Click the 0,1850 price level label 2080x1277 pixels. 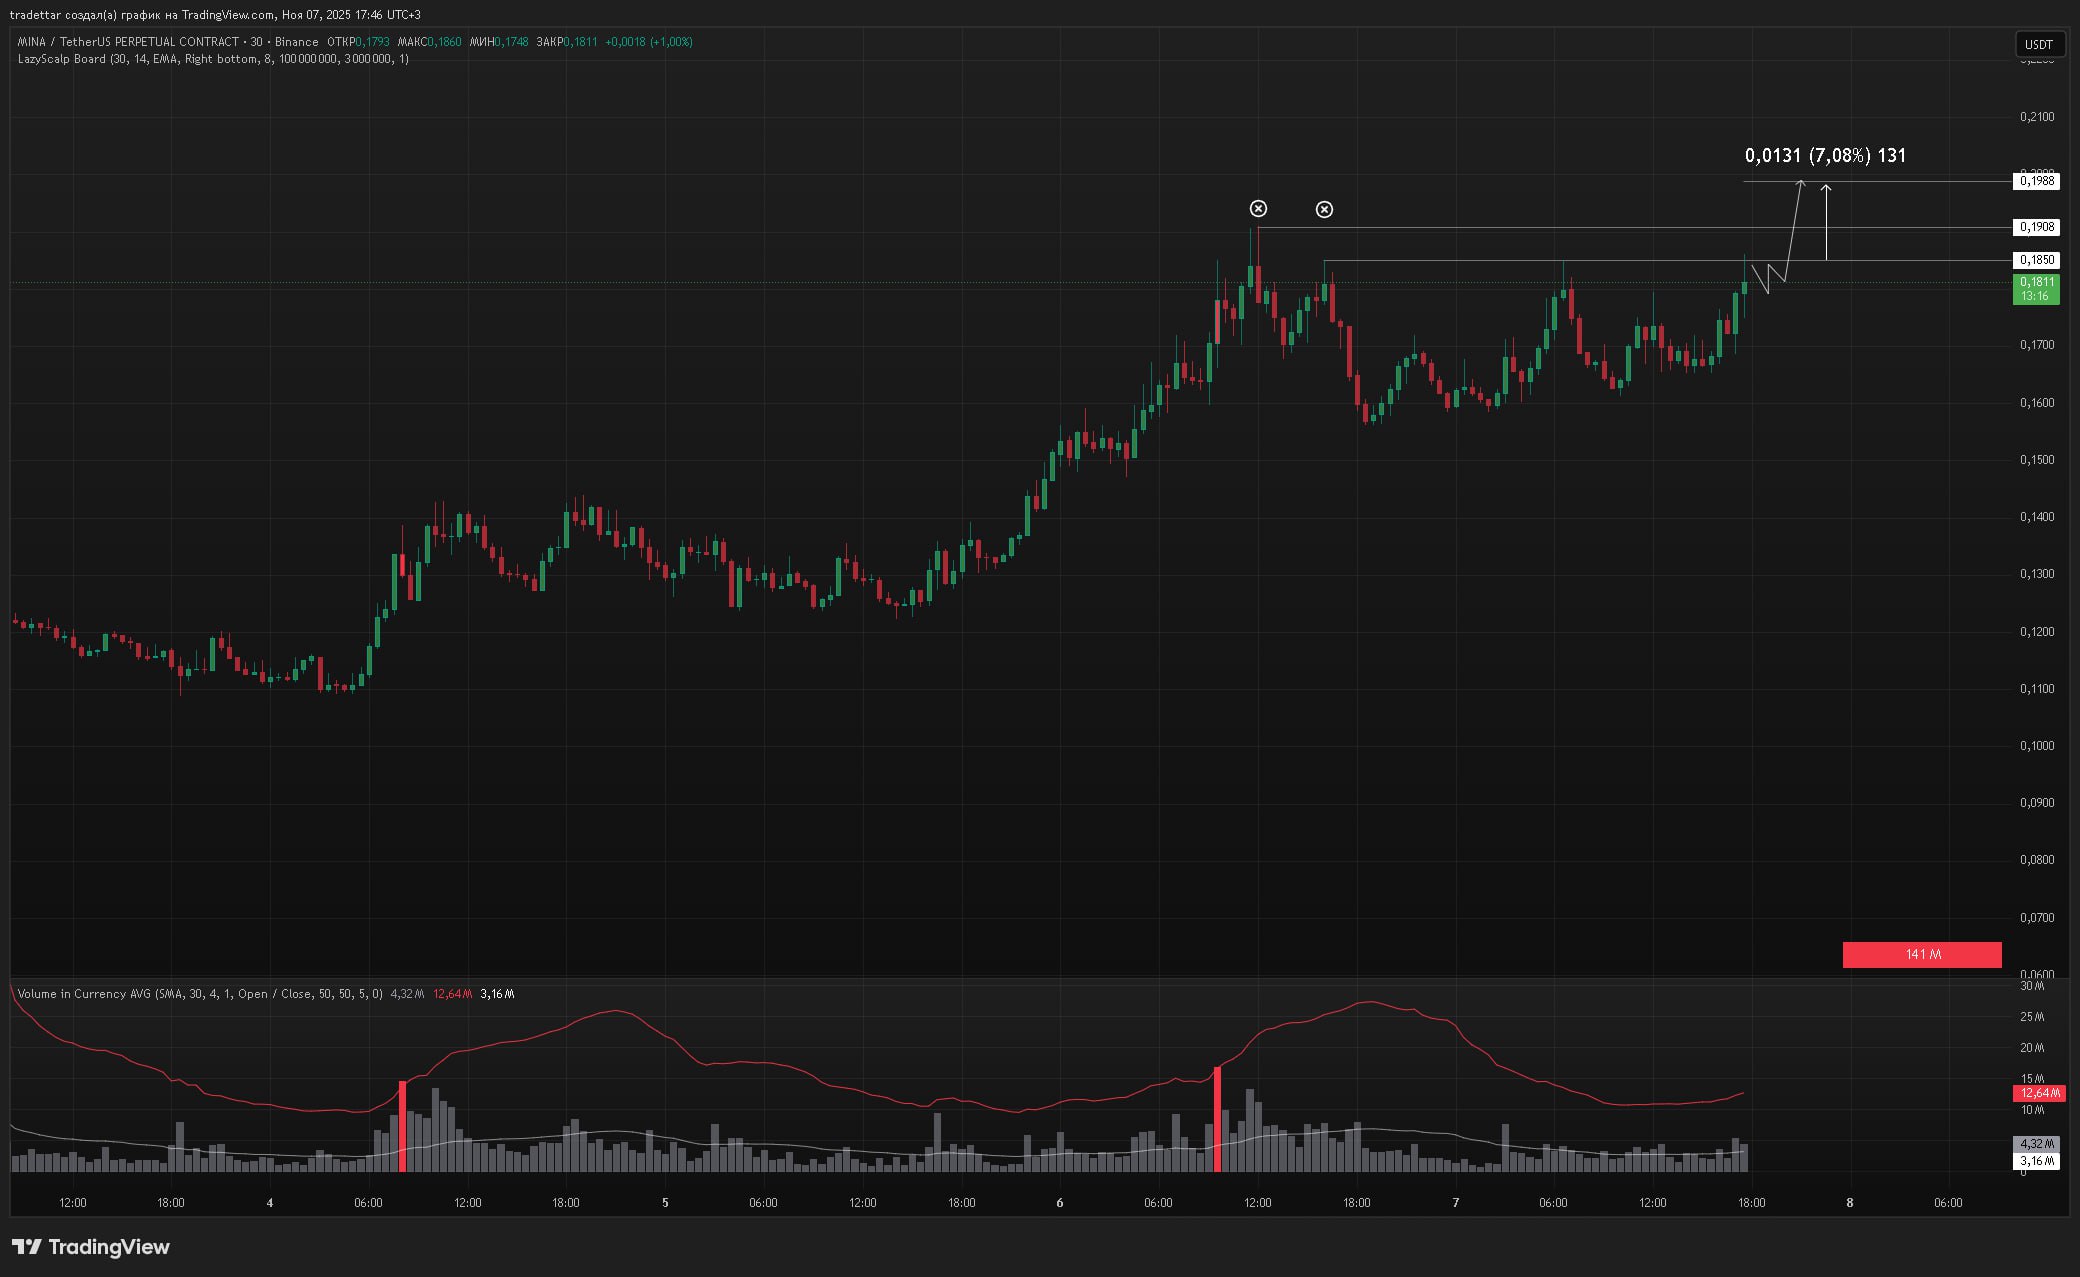2036,260
